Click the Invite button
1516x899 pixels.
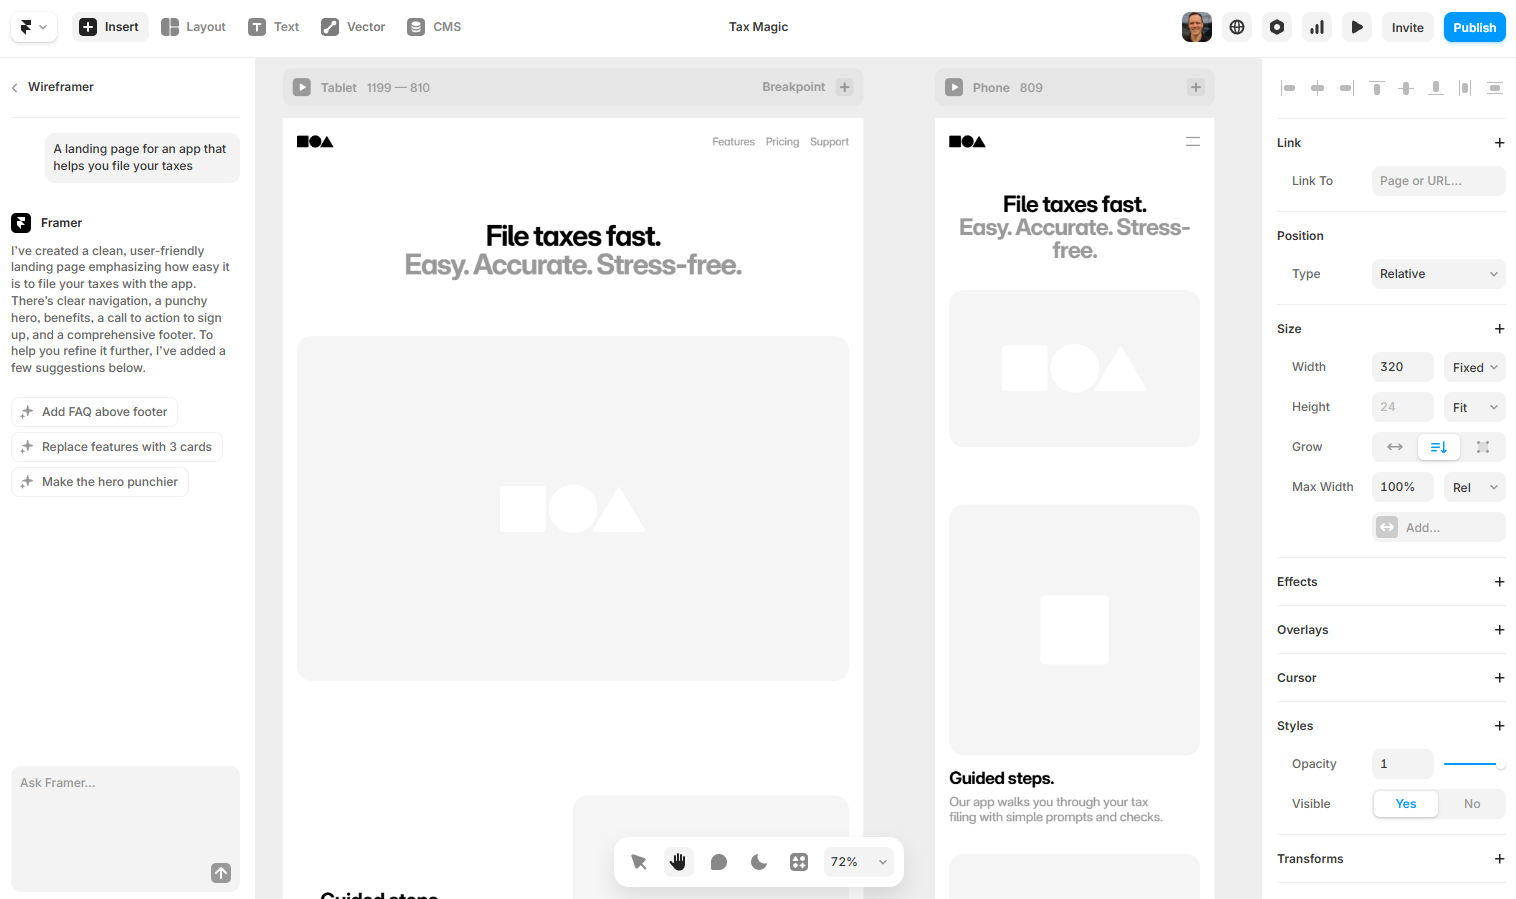1408,27
